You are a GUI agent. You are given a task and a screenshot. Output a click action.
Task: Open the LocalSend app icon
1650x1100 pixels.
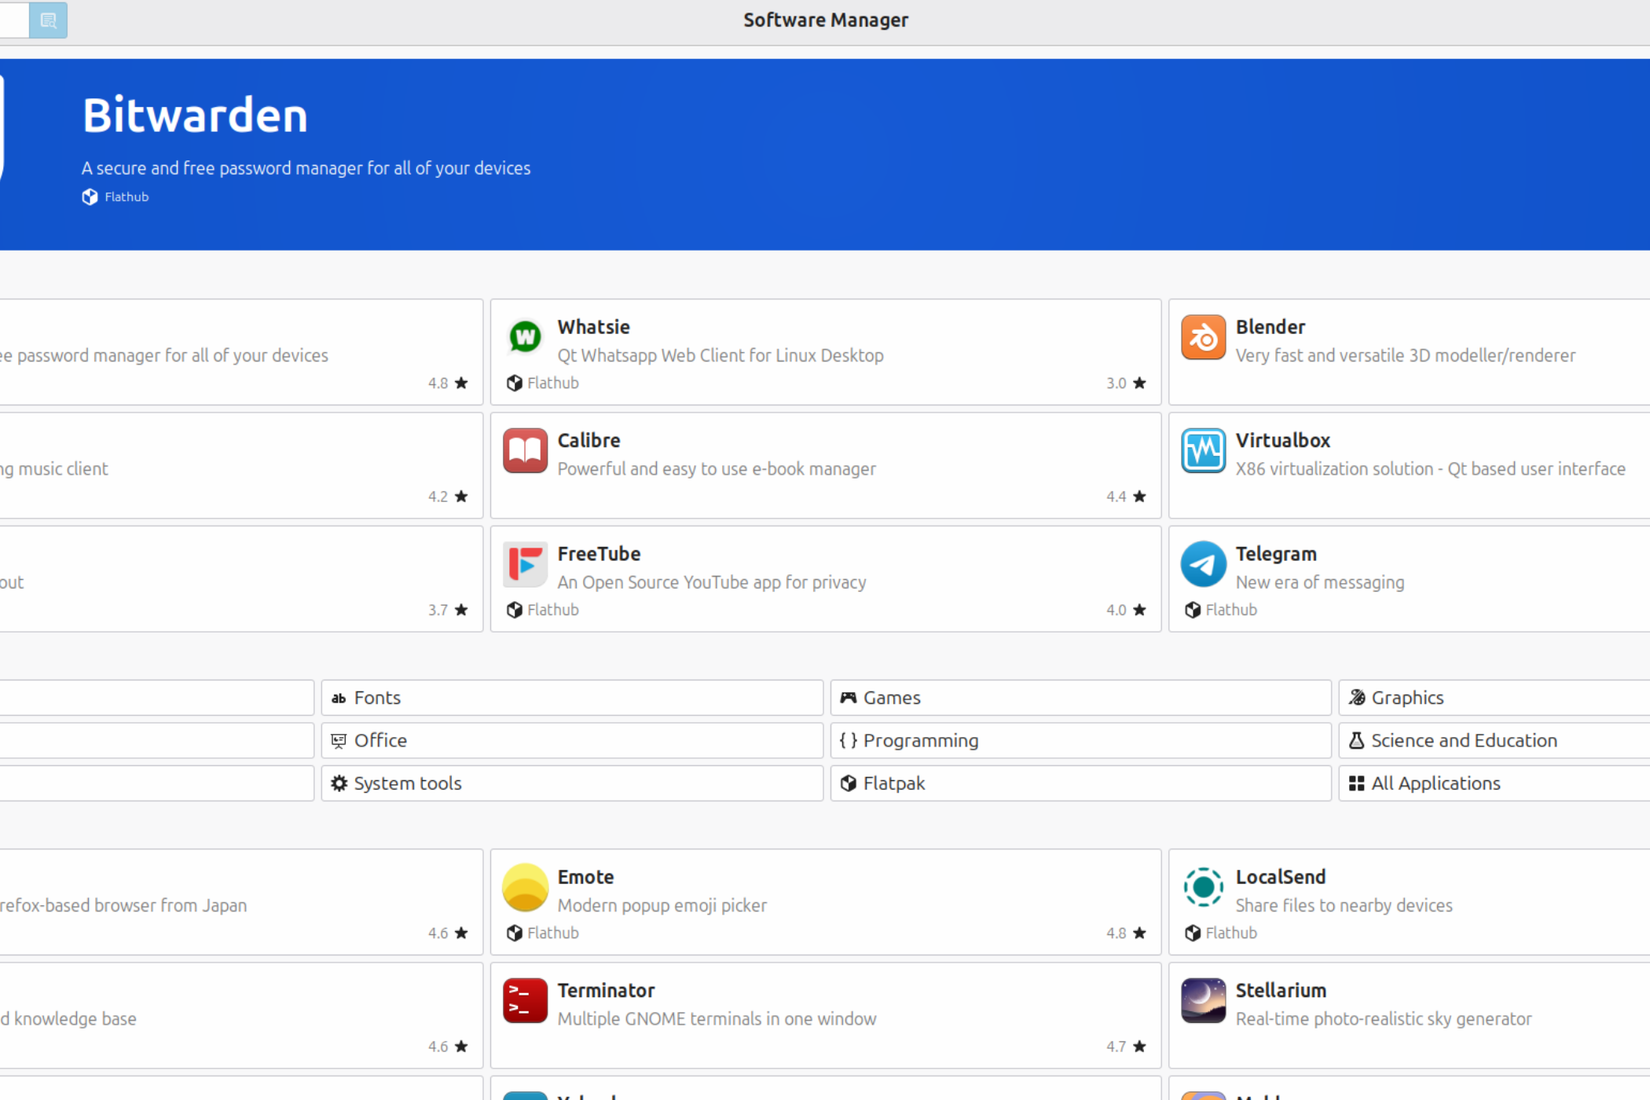pyautogui.click(x=1203, y=888)
